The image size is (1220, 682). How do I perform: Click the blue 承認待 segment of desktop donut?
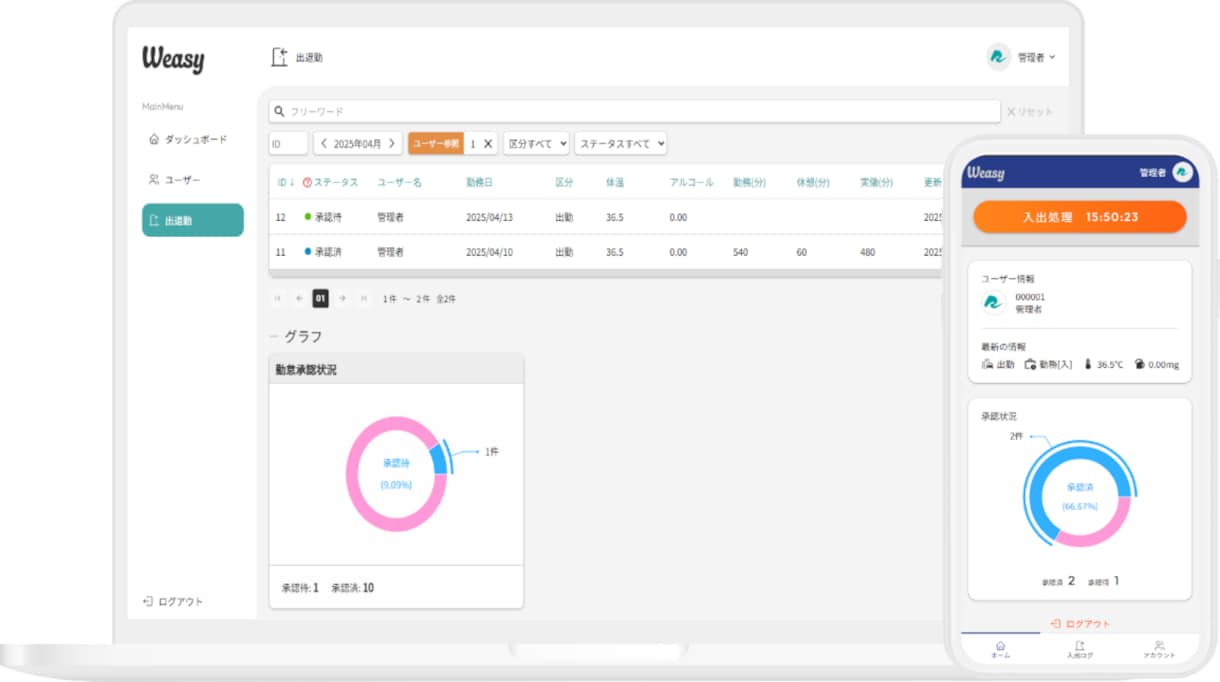coord(438,459)
